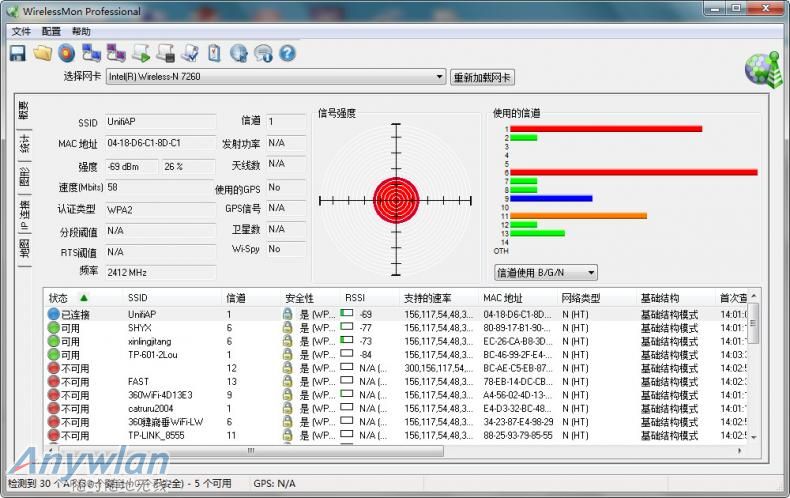Click the blue question mark help icon
790x498 pixels.
pos(287,53)
